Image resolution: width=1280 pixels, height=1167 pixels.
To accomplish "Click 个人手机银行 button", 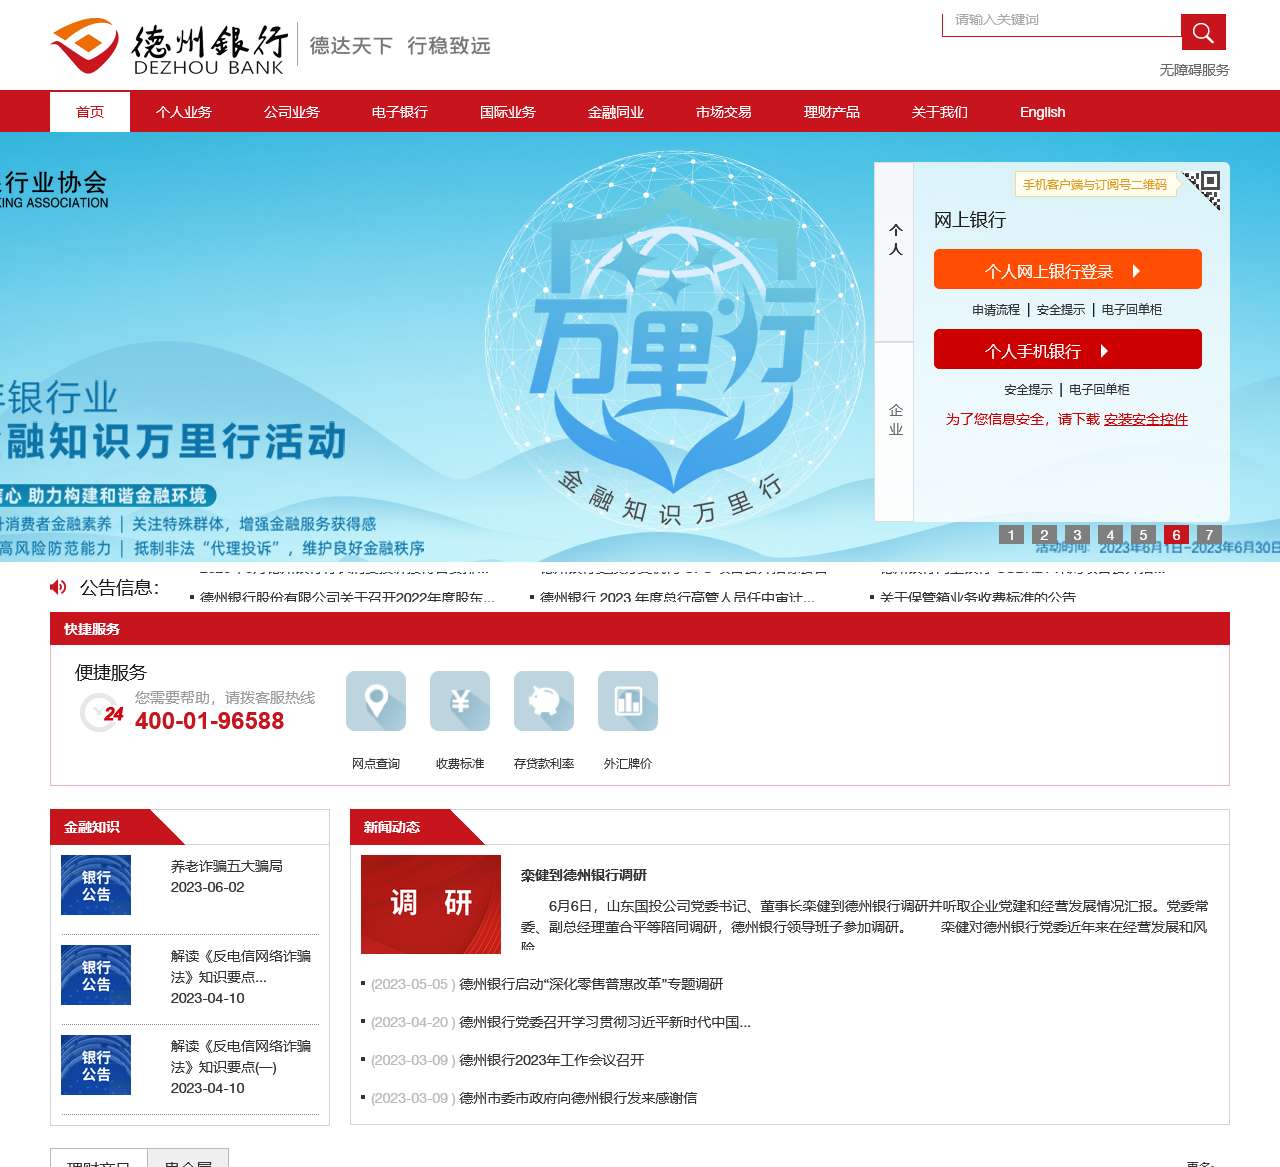I will point(1068,350).
